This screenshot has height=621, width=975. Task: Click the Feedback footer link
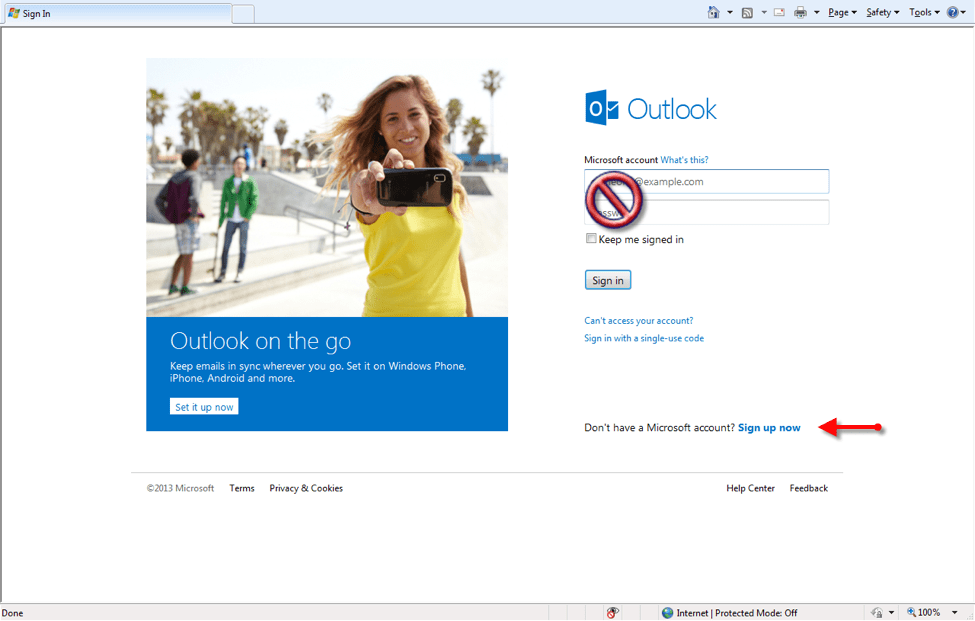(x=808, y=489)
